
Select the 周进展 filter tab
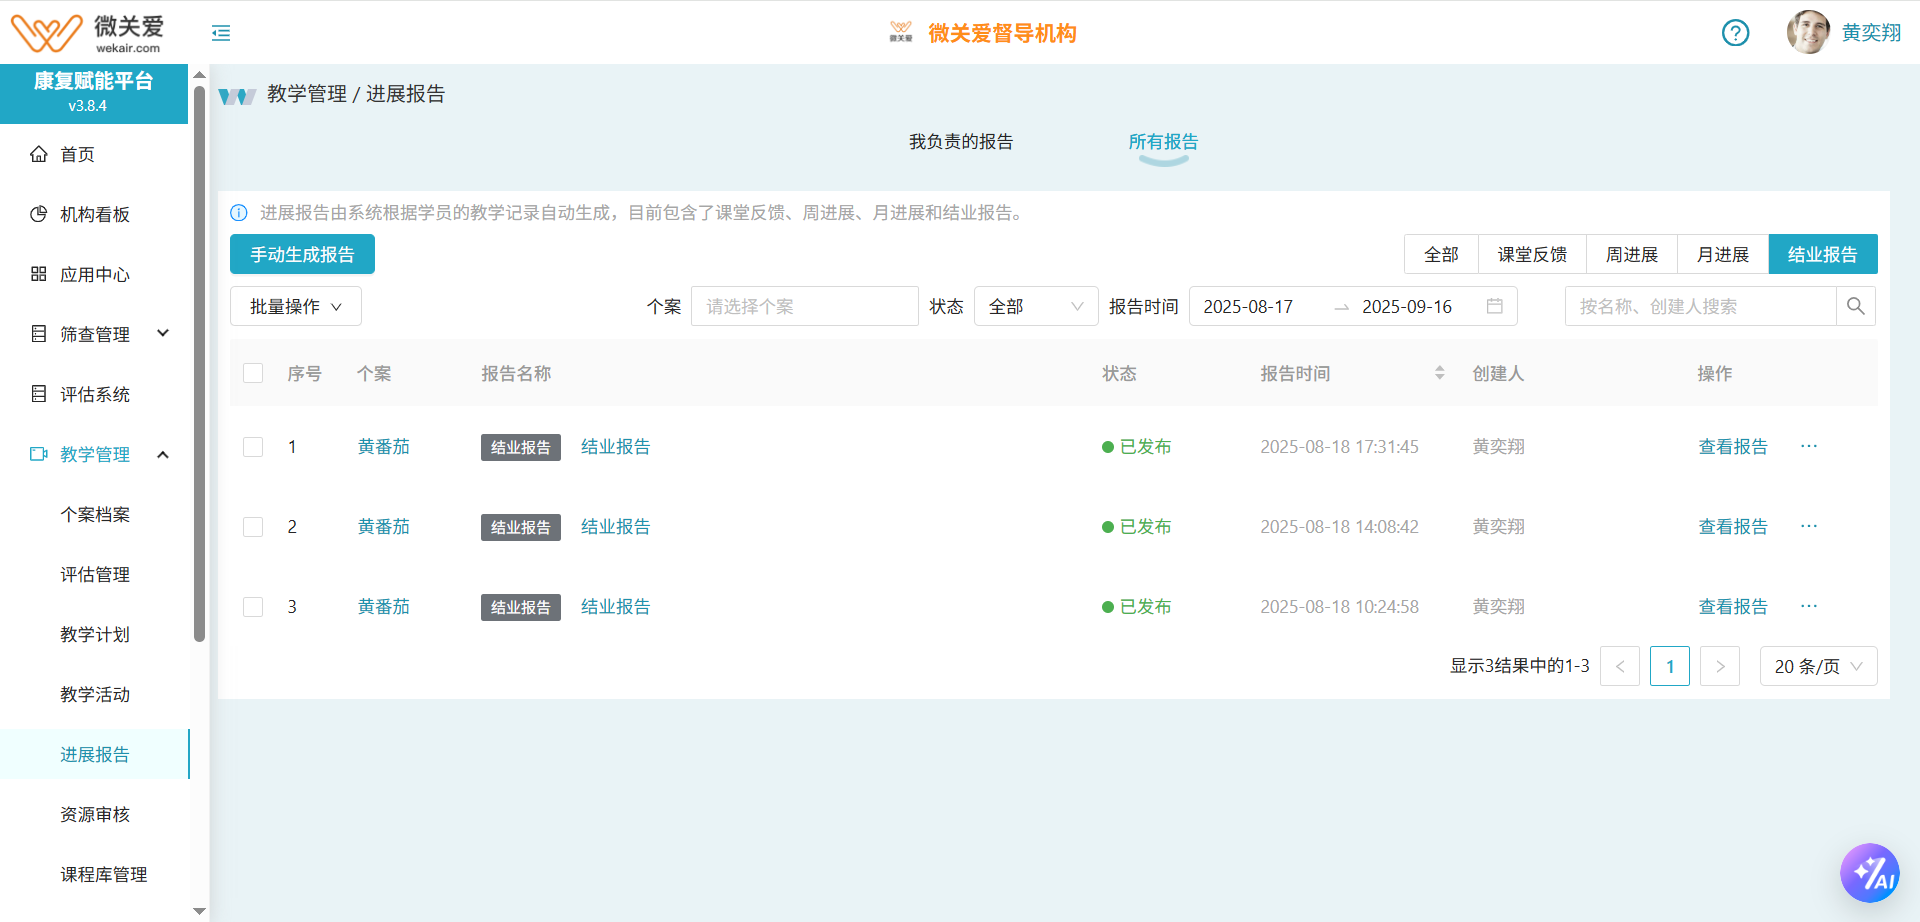1631,254
